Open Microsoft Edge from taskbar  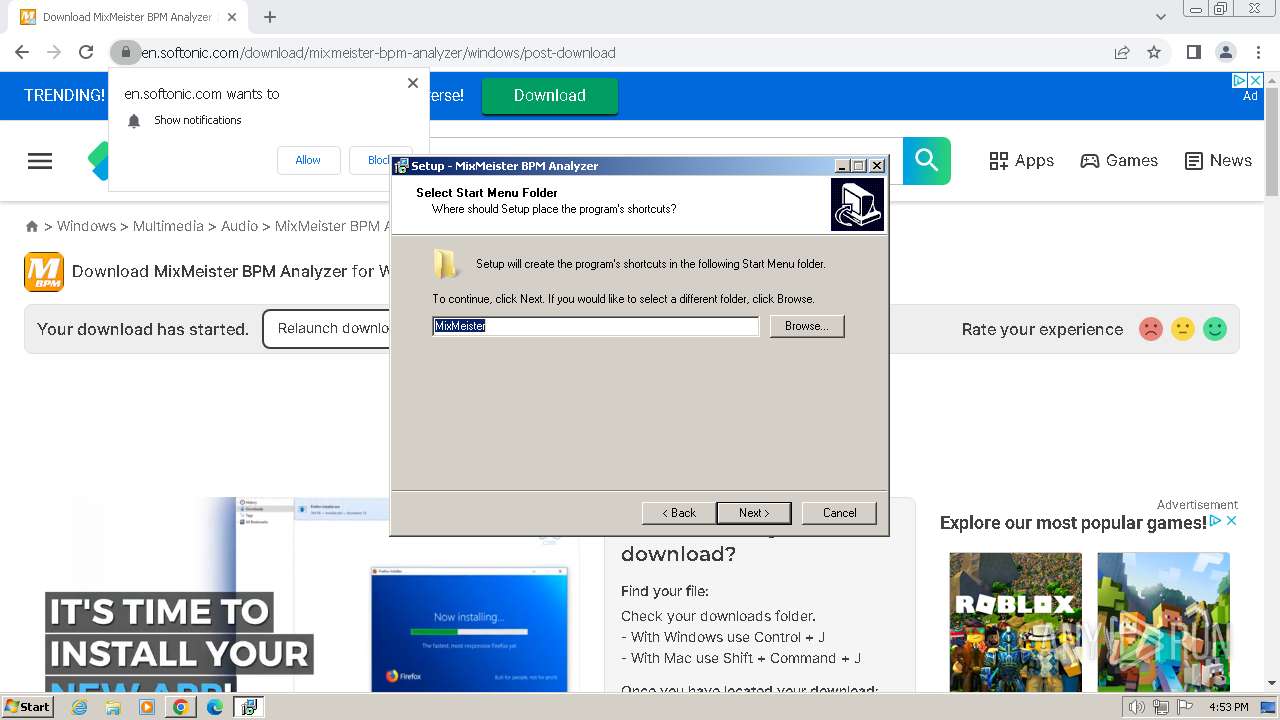215,707
